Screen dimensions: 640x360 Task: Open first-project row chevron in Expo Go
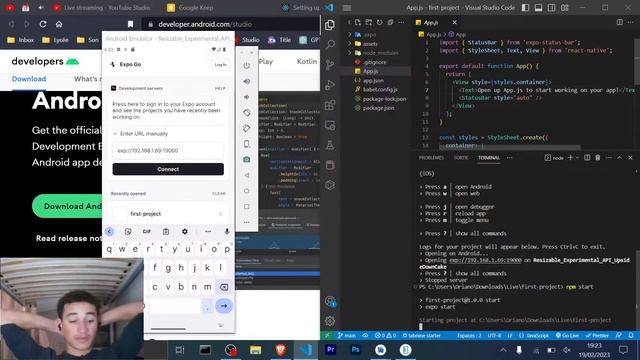click(220, 214)
